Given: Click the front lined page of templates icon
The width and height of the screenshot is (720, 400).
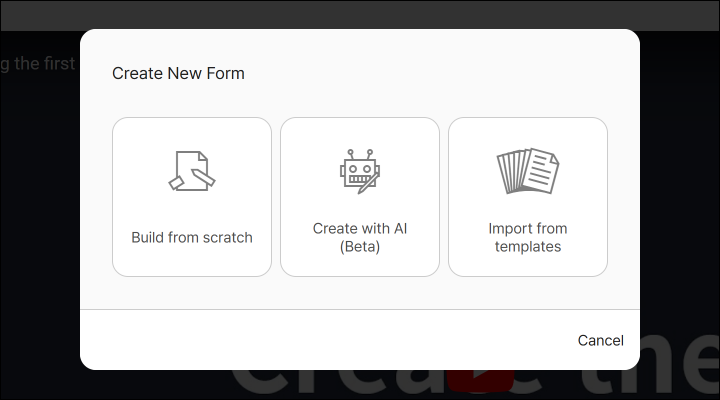Looking at the screenshot, I should [x=541, y=170].
